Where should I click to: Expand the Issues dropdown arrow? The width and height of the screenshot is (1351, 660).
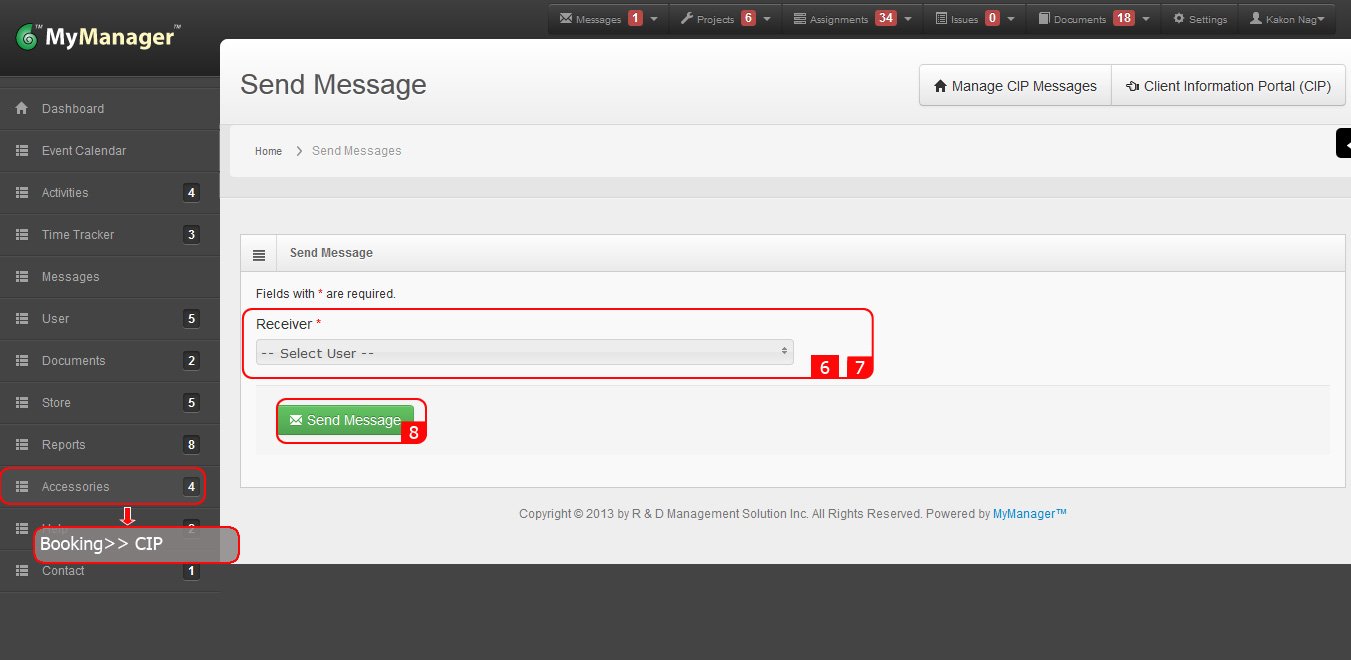click(1011, 19)
